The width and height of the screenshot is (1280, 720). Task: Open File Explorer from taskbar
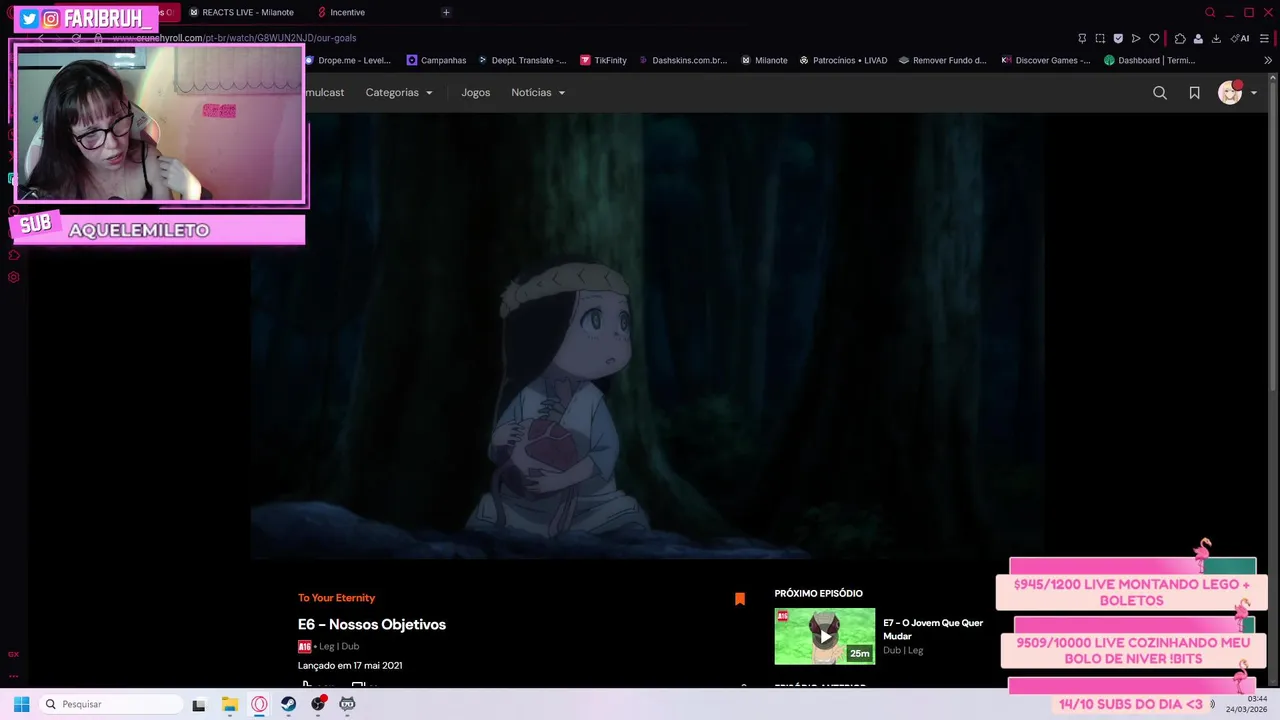[229, 704]
